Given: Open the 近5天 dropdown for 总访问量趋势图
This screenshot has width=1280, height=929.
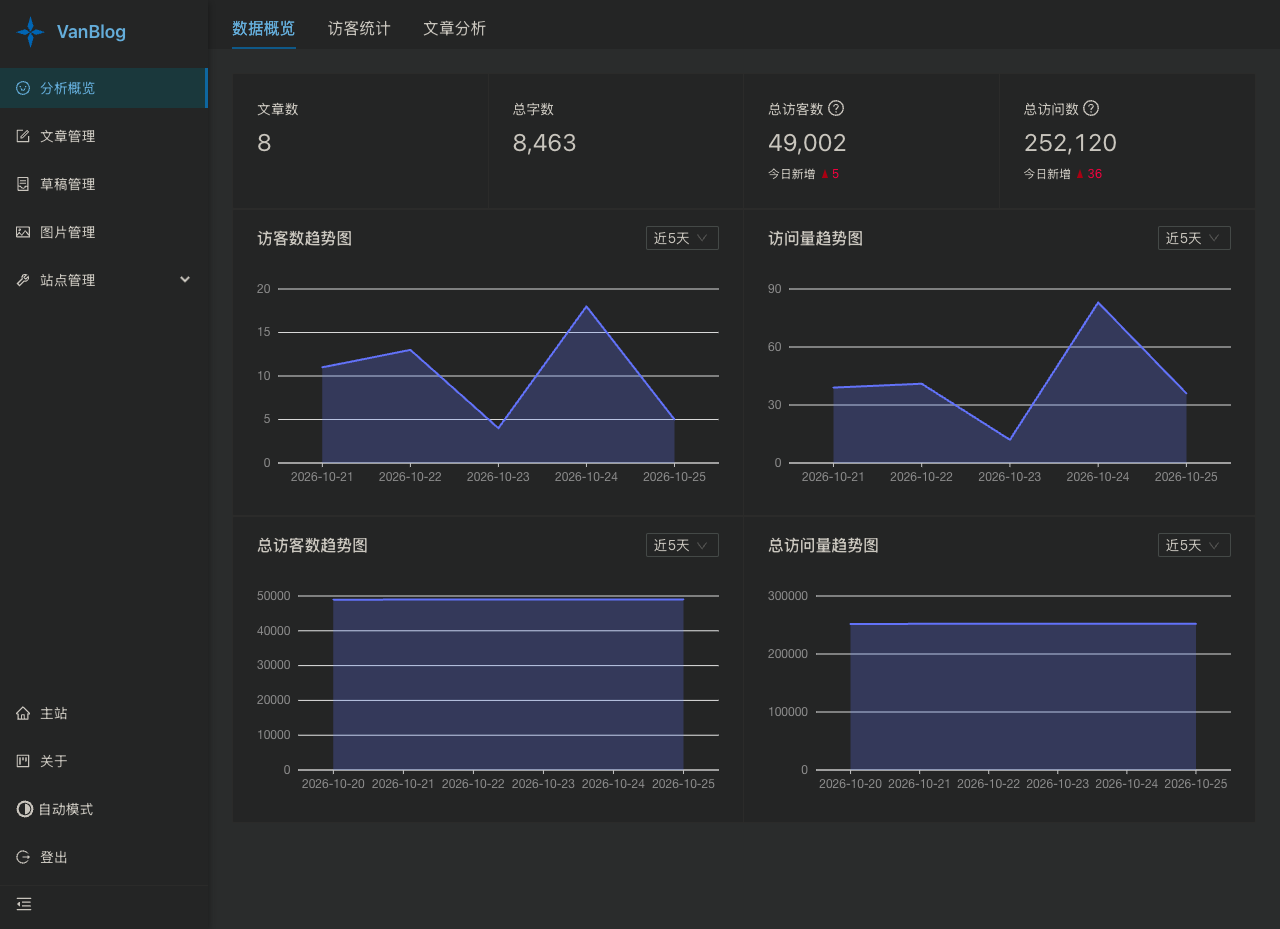Looking at the screenshot, I should point(1194,545).
